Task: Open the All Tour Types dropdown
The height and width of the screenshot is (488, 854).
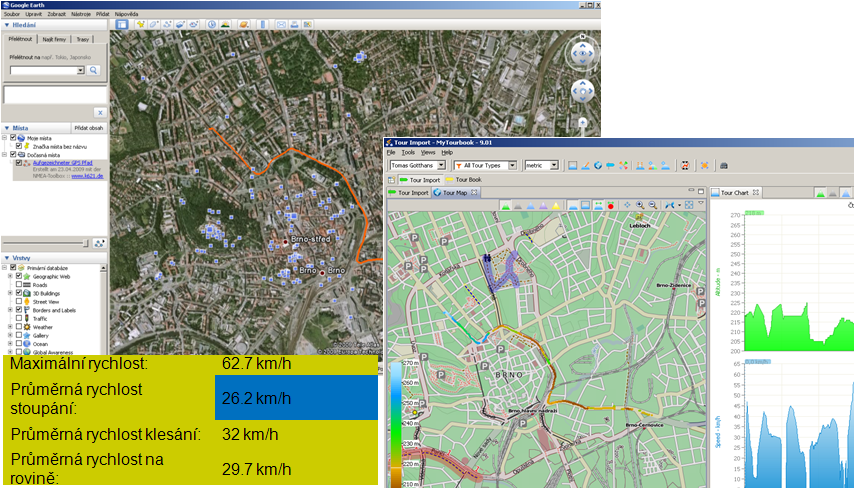Action: coord(512,166)
